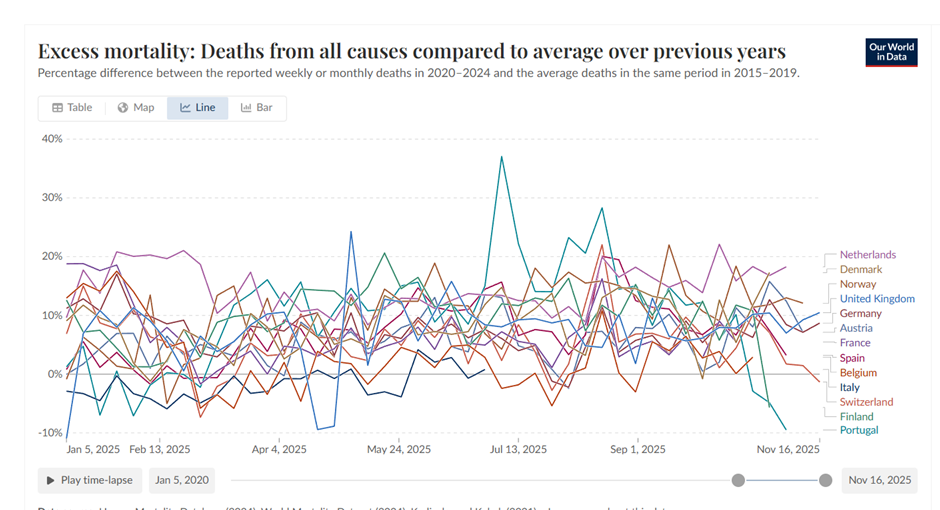
Task: Highlight the Netherlands series in legend
Action: [x=867, y=255]
